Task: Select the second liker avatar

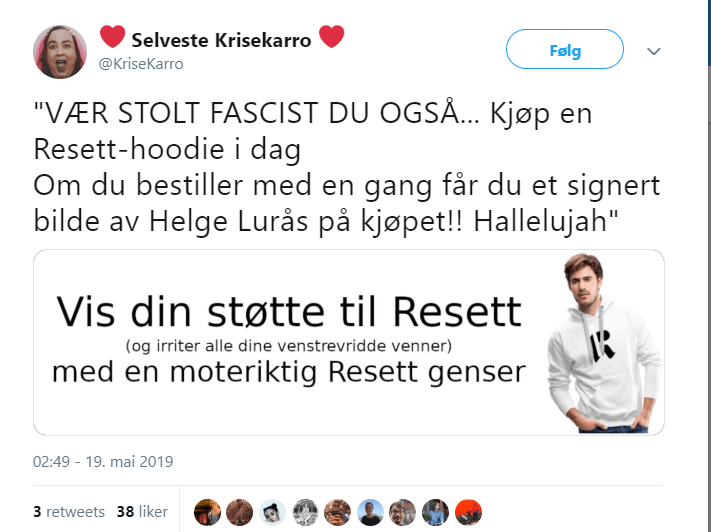Action: click(240, 512)
